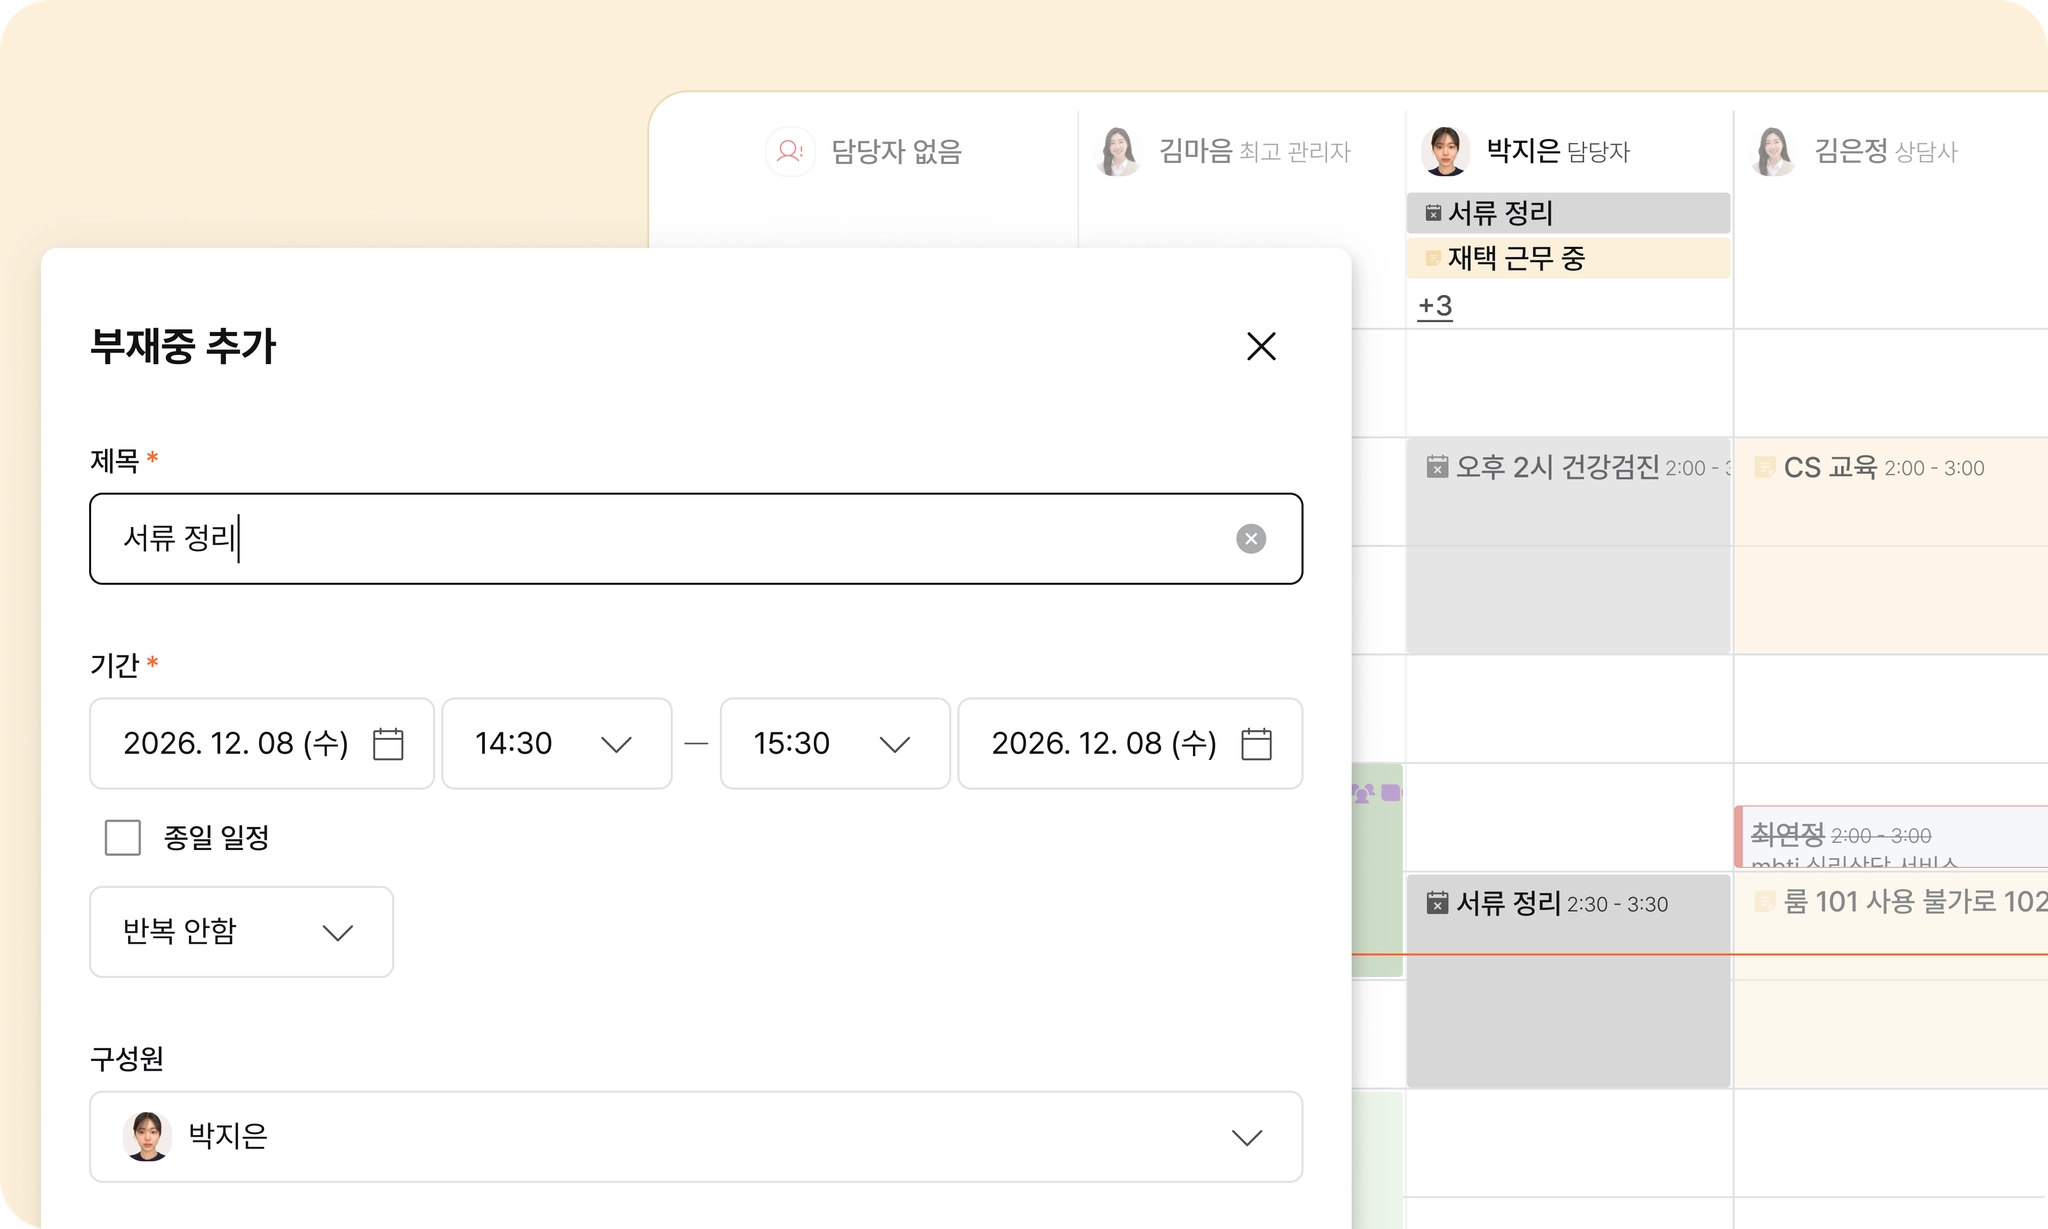Click the clear text icon in title field
This screenshot has height=1229, width=2048.
pyautogui.click(x=1250, y=539)
